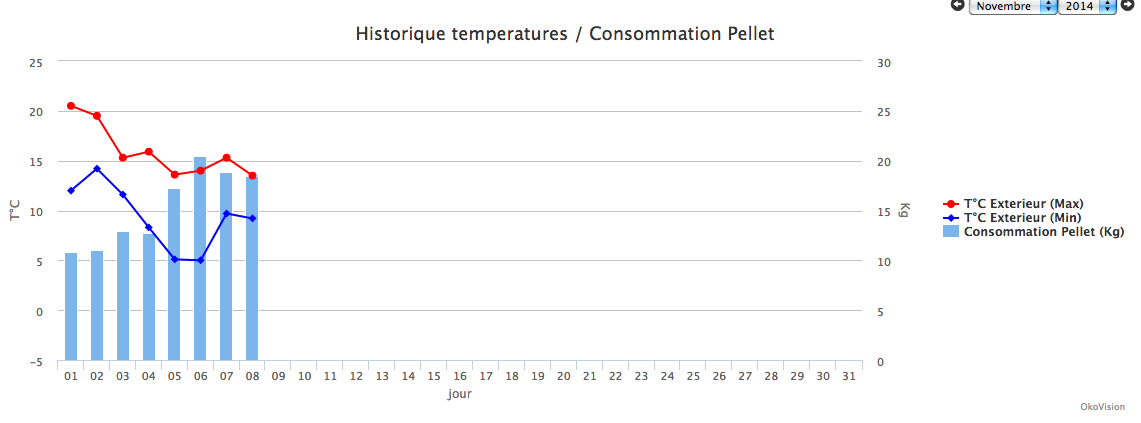This screenshot has width=1141, height=423.
Task: Click the pellet consumption bar for day 05
Action: tap(174, 275)
